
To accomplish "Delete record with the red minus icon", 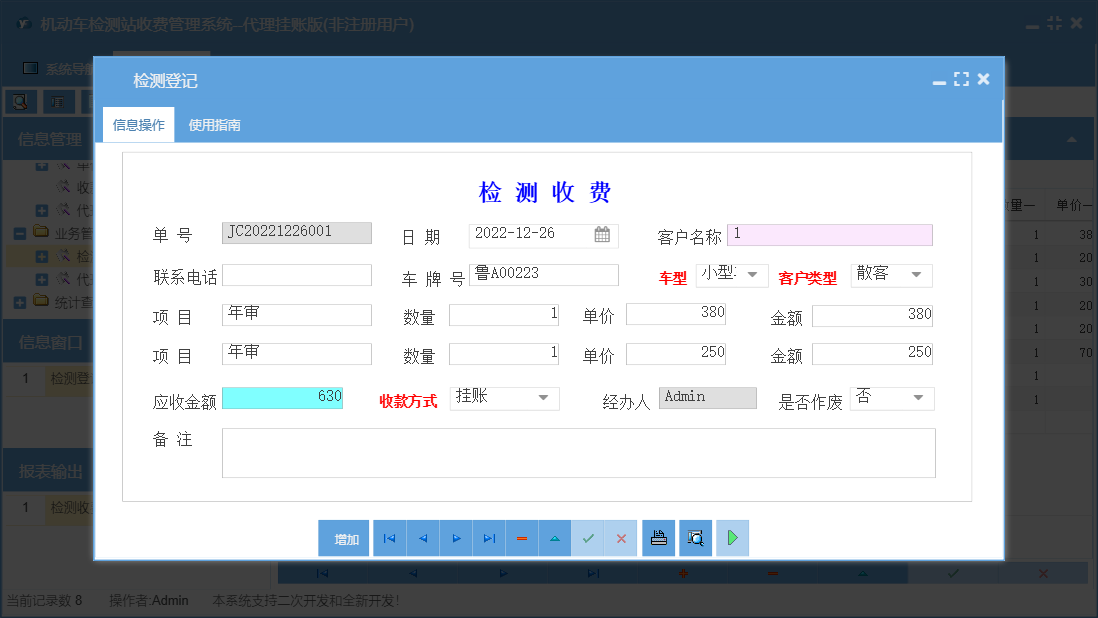I will click(522, 538).
